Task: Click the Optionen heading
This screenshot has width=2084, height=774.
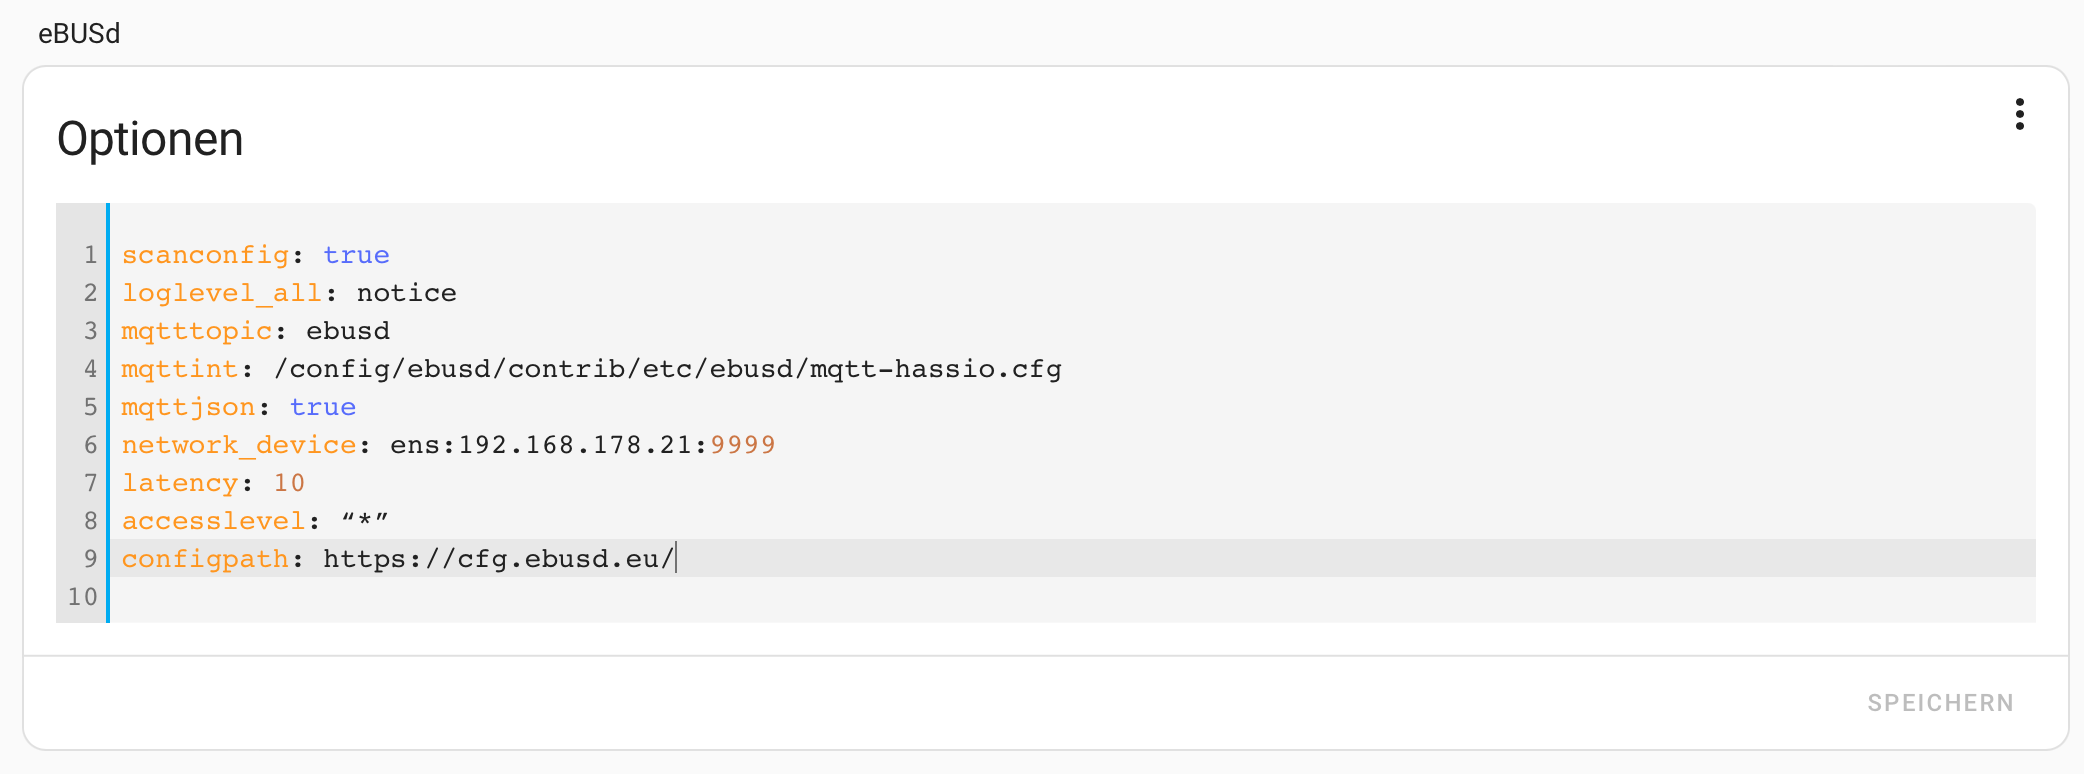Action: 150,139
